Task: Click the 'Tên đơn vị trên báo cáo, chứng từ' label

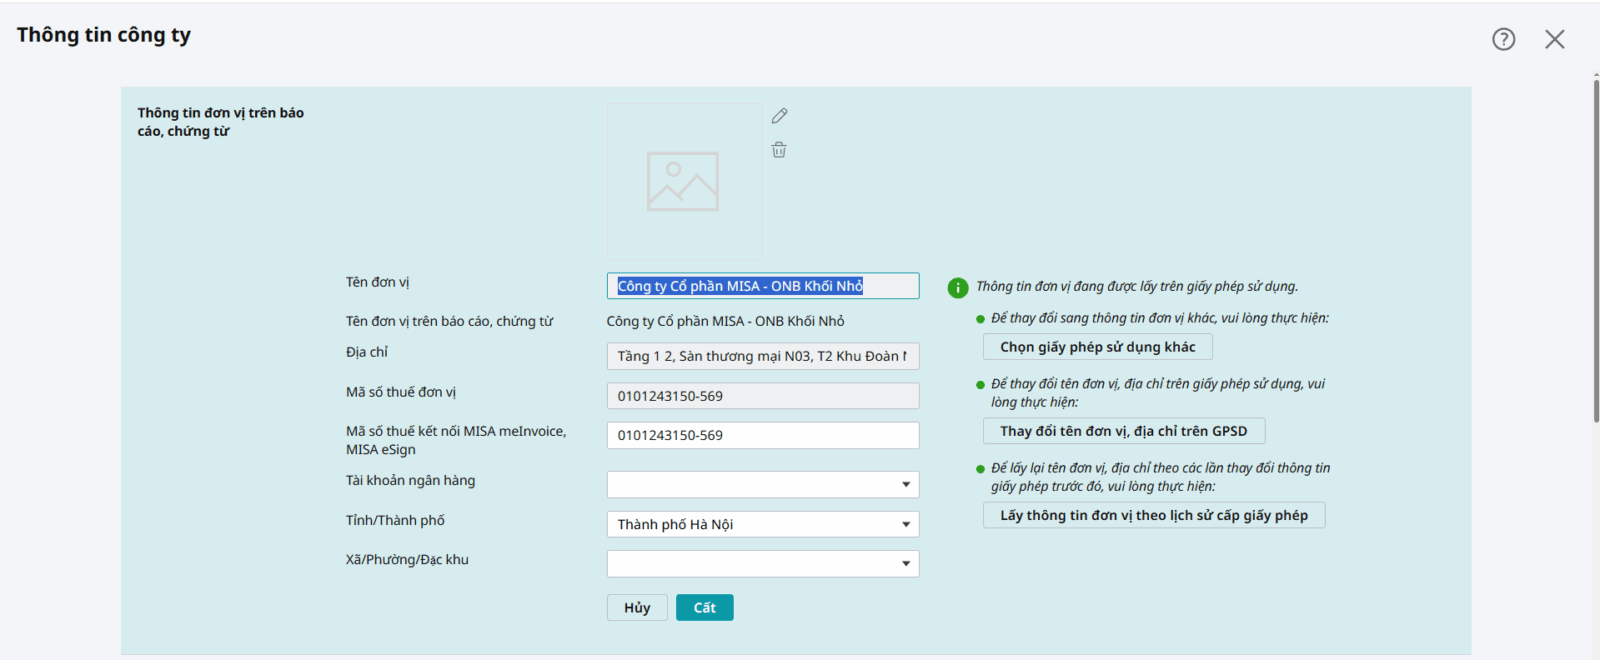Action: point(449,321)
